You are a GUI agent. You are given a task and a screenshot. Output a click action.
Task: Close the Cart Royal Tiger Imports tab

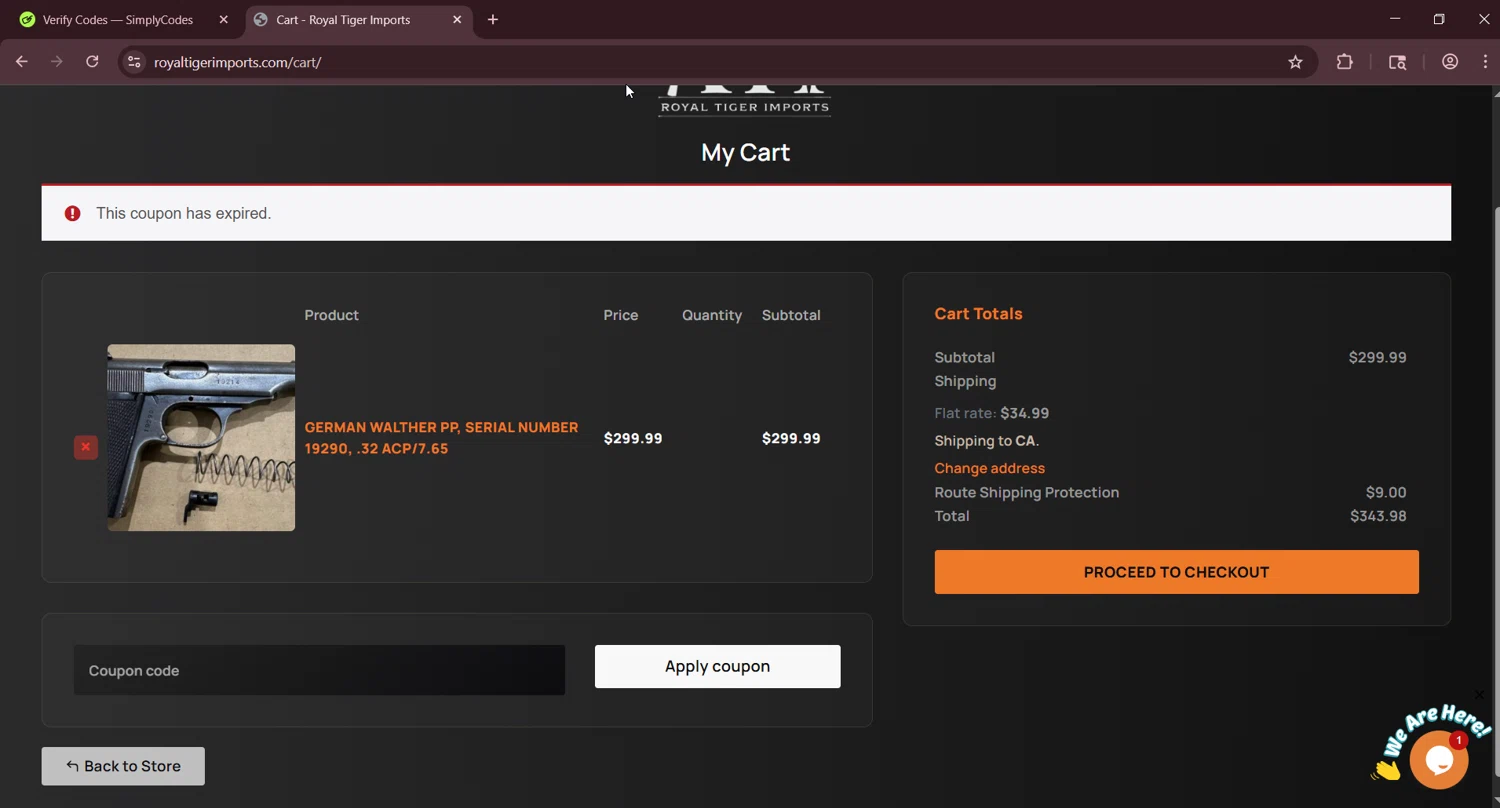(457, 20)
